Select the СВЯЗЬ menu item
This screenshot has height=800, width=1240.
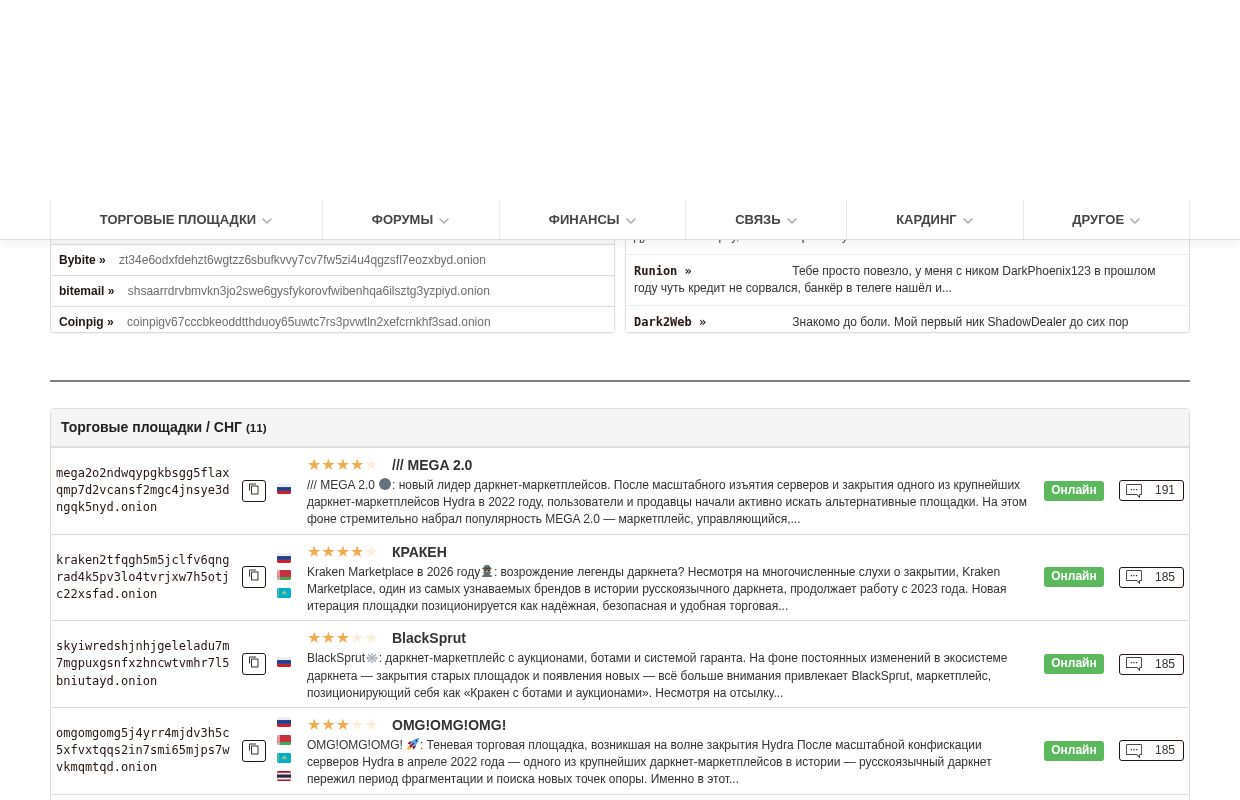pyautogui.click(x=765, y=220)
